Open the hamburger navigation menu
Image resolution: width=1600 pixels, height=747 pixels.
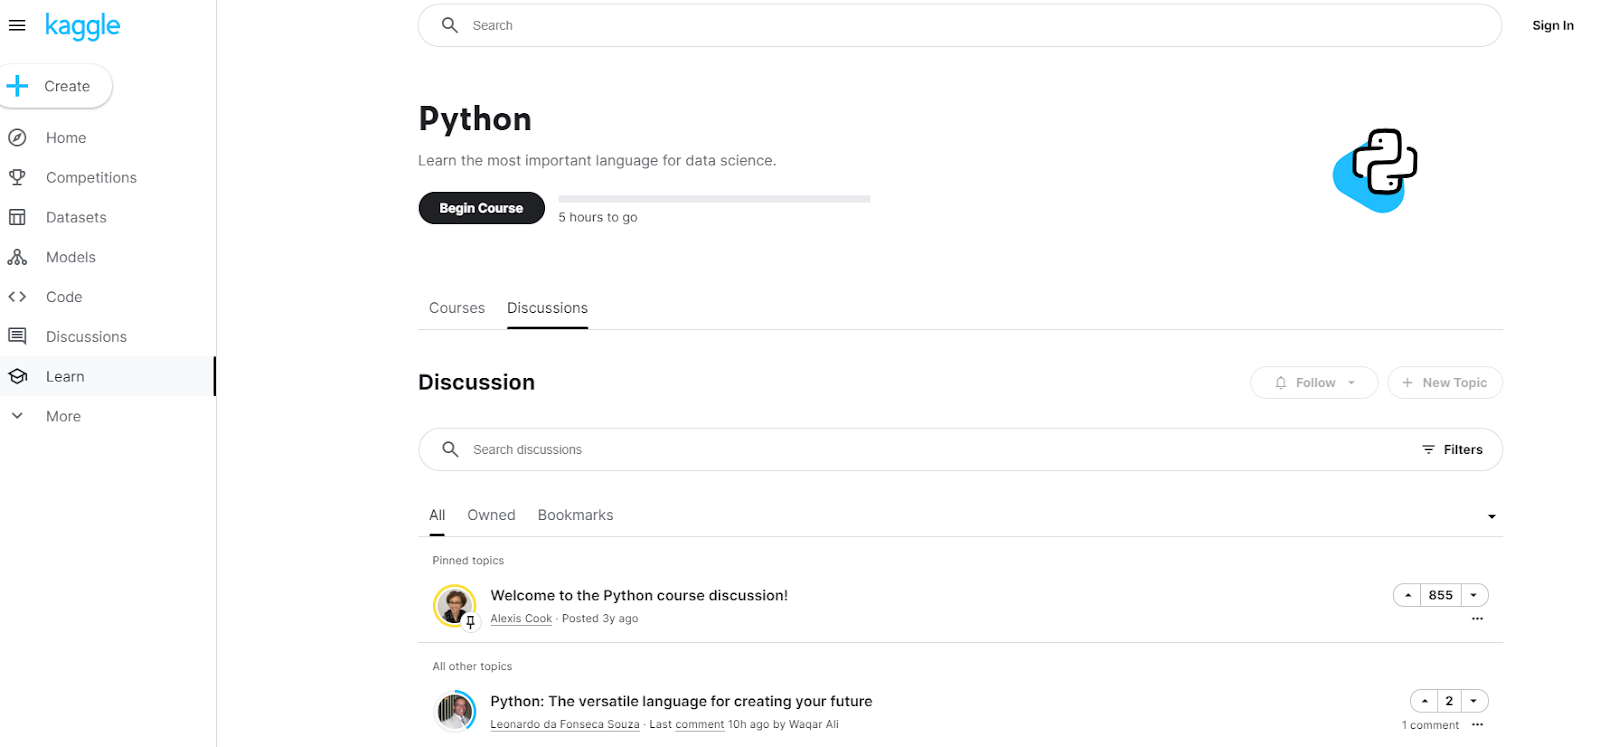click(x=17, y=26)
